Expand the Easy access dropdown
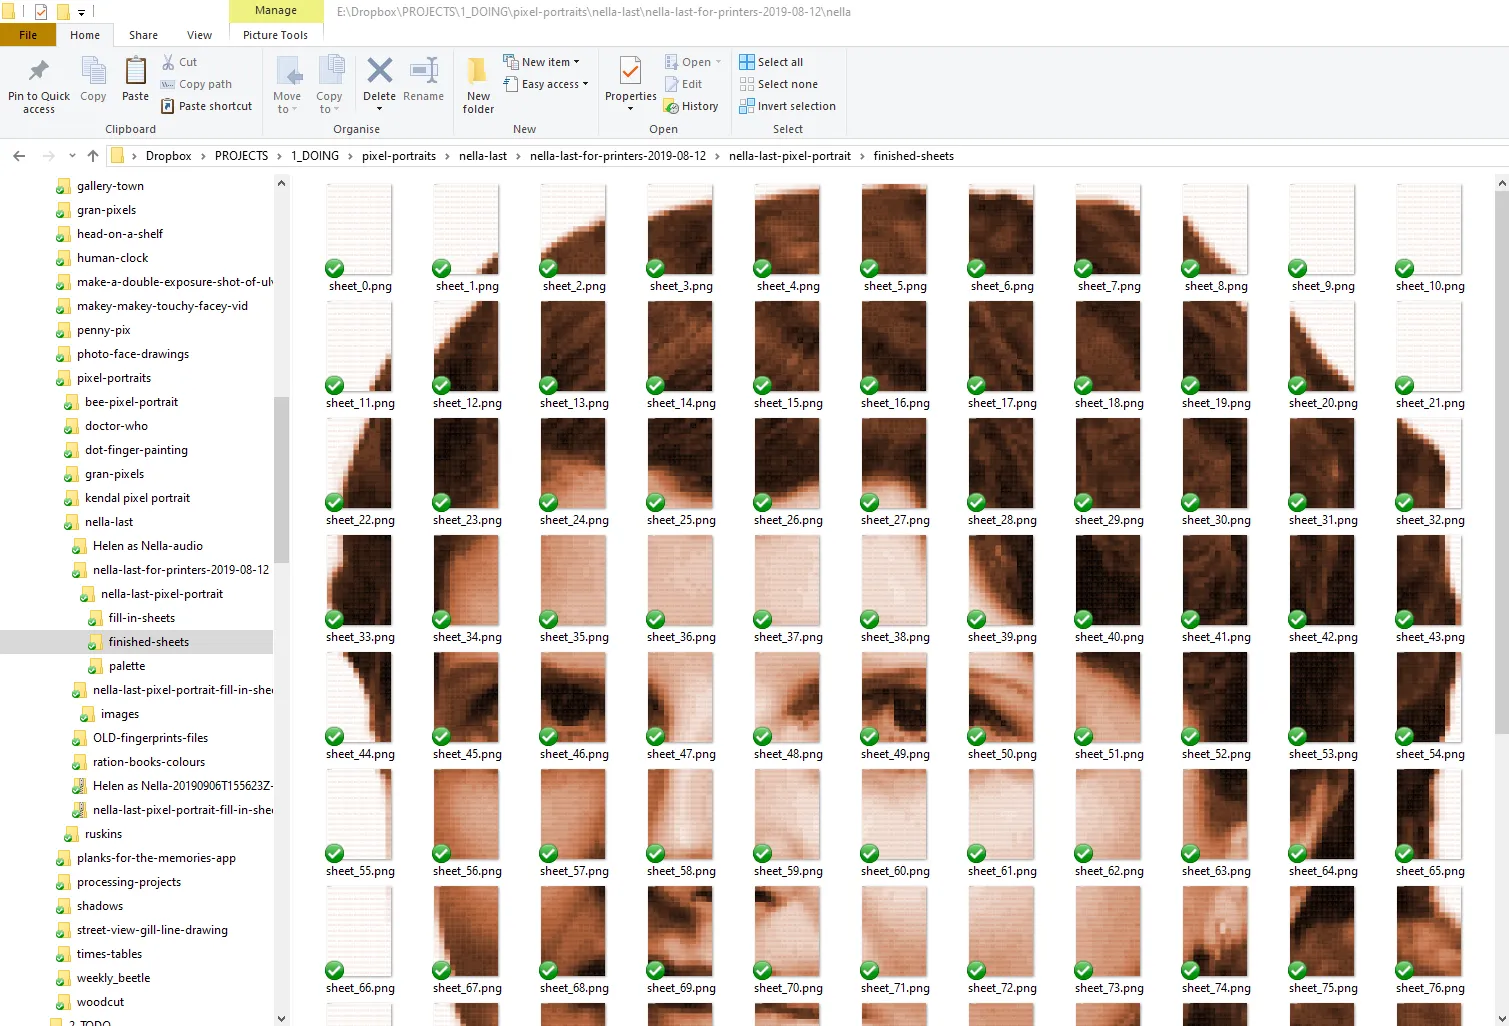1509x1026 pixels. [x=546, y=84]
